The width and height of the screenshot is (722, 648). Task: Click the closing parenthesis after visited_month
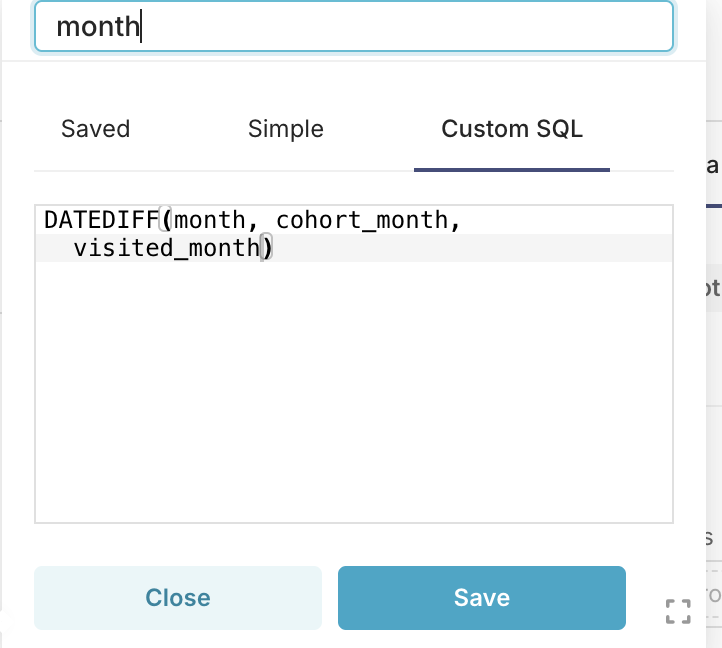pos(267,248)
